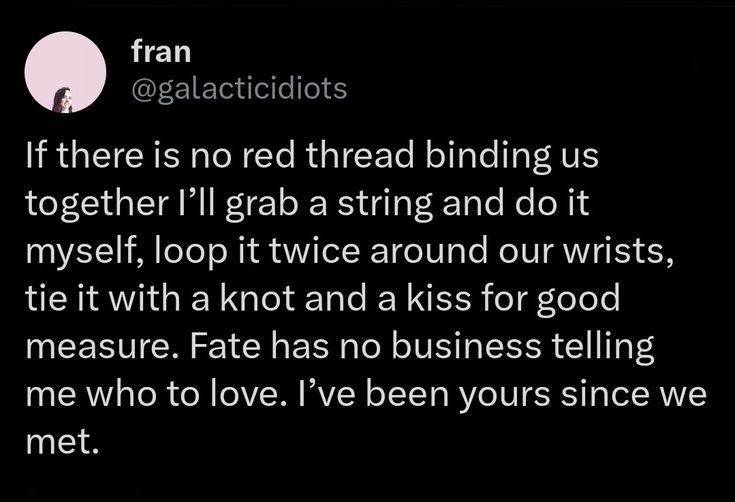Click the line 'me who to love'
Viewport: 735px width, 502px height.
pos(366,395)
